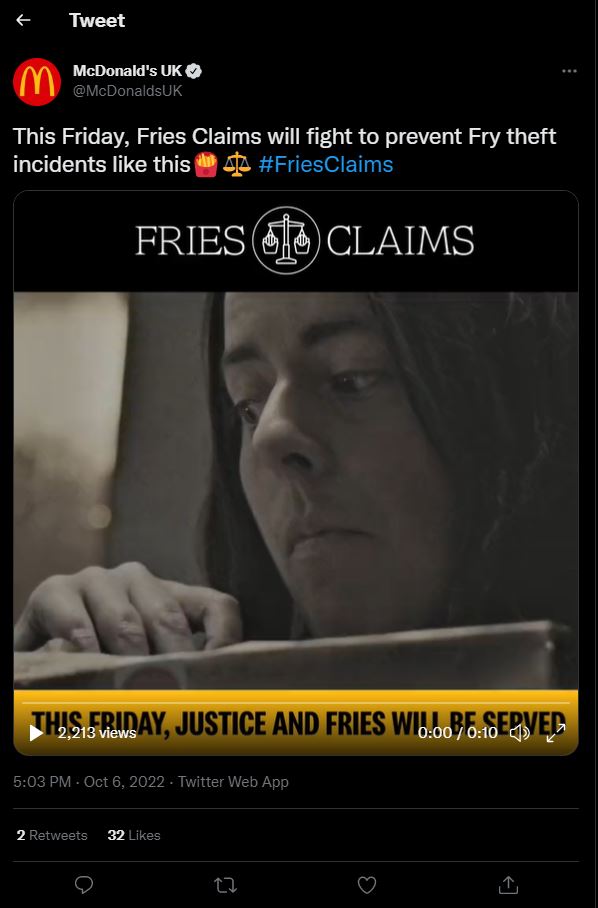
Task: Mute the video with the speaker icon
Action: coord(519,733)
